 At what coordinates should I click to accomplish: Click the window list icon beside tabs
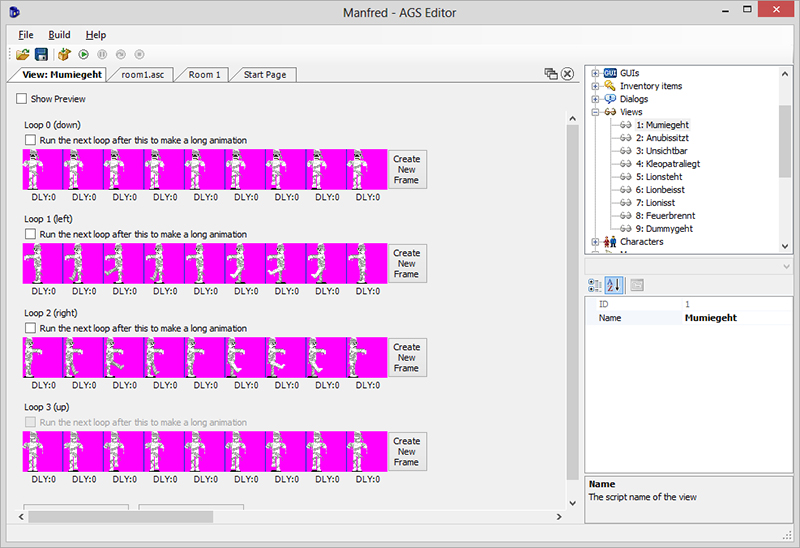pyautogui.click(x=550, y=74)
